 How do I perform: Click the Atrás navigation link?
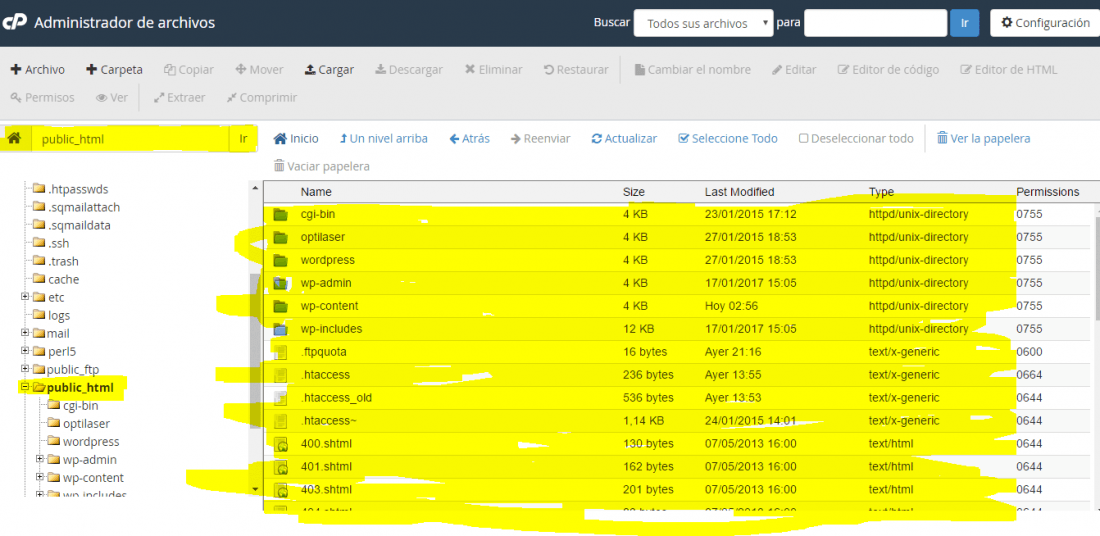coord(469,138)
